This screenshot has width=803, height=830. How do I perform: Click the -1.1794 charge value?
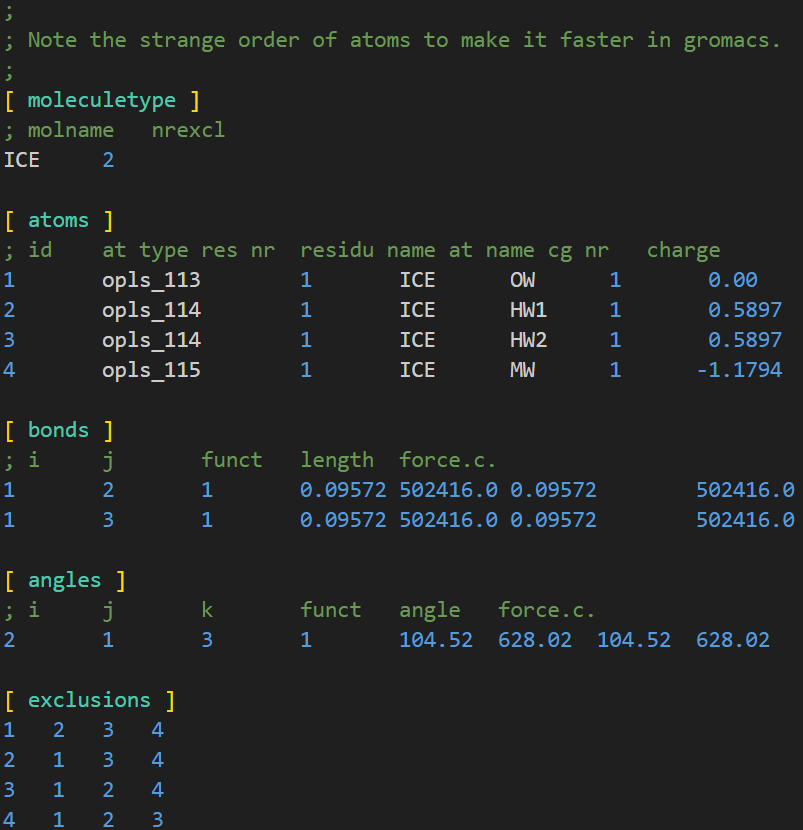point(739,370)
